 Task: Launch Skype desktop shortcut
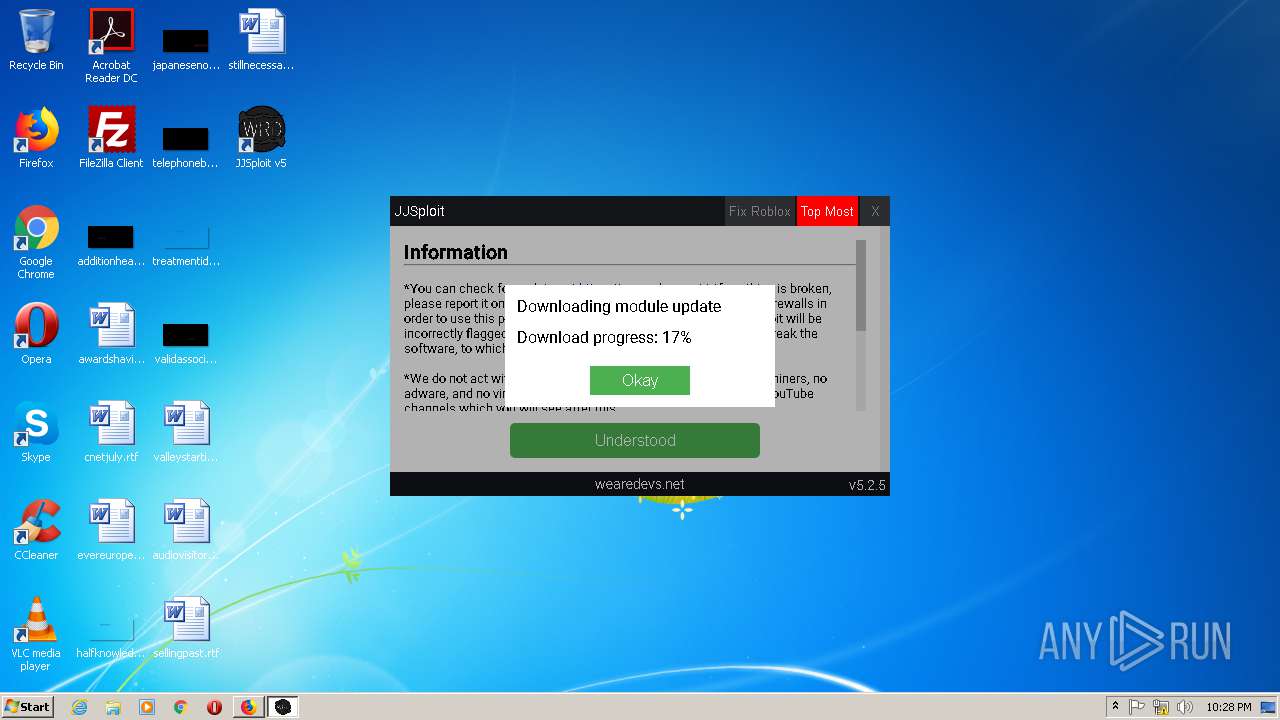(x=36, y=432)
